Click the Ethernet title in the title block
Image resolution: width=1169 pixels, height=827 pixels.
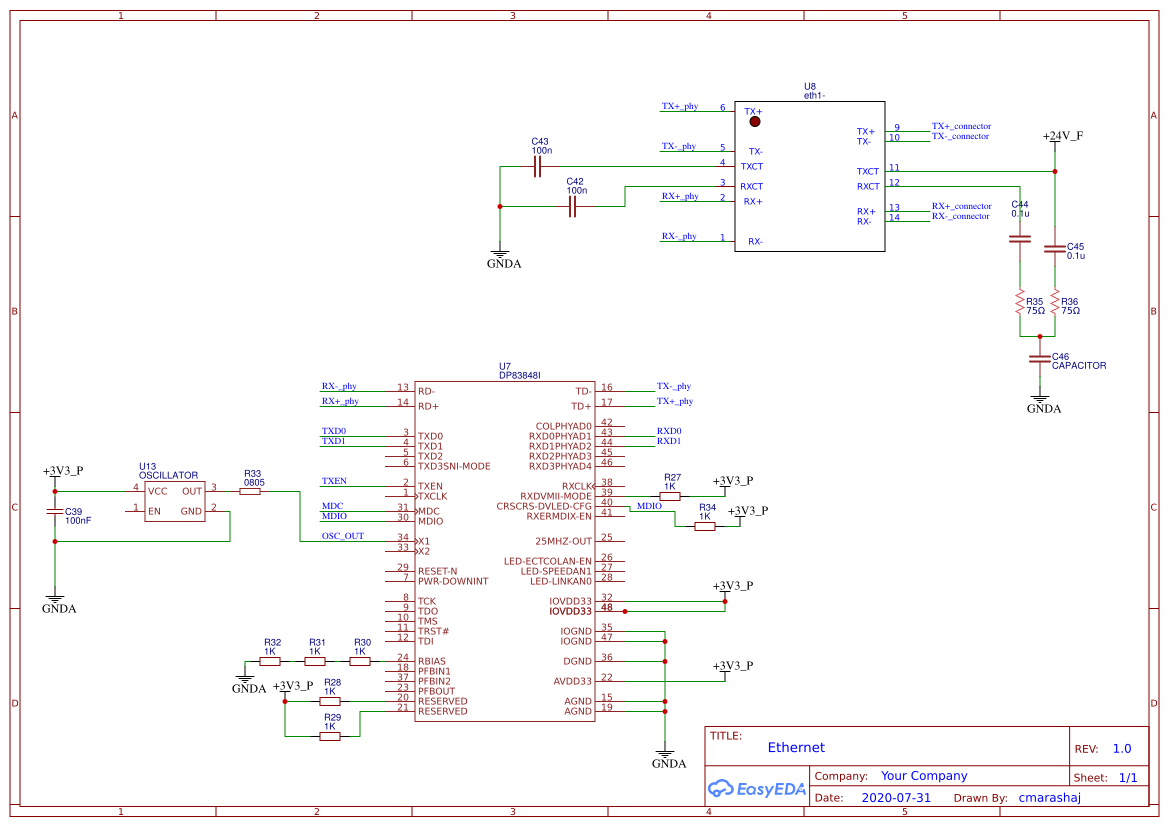point(796,747)
